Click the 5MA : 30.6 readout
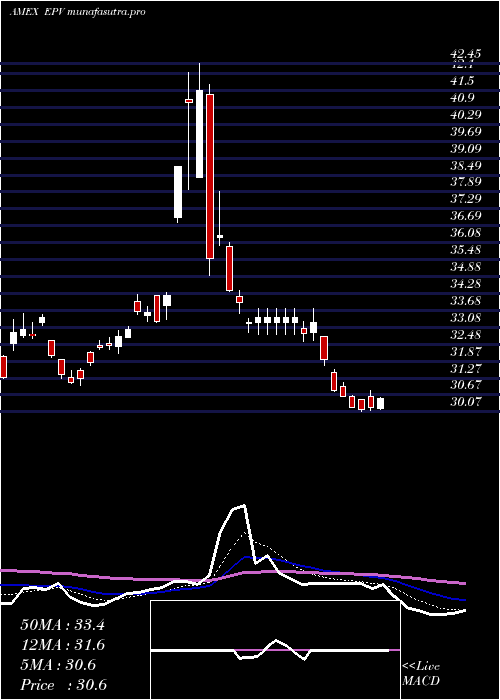Screen dimensions: 500x700 (58, 665)
